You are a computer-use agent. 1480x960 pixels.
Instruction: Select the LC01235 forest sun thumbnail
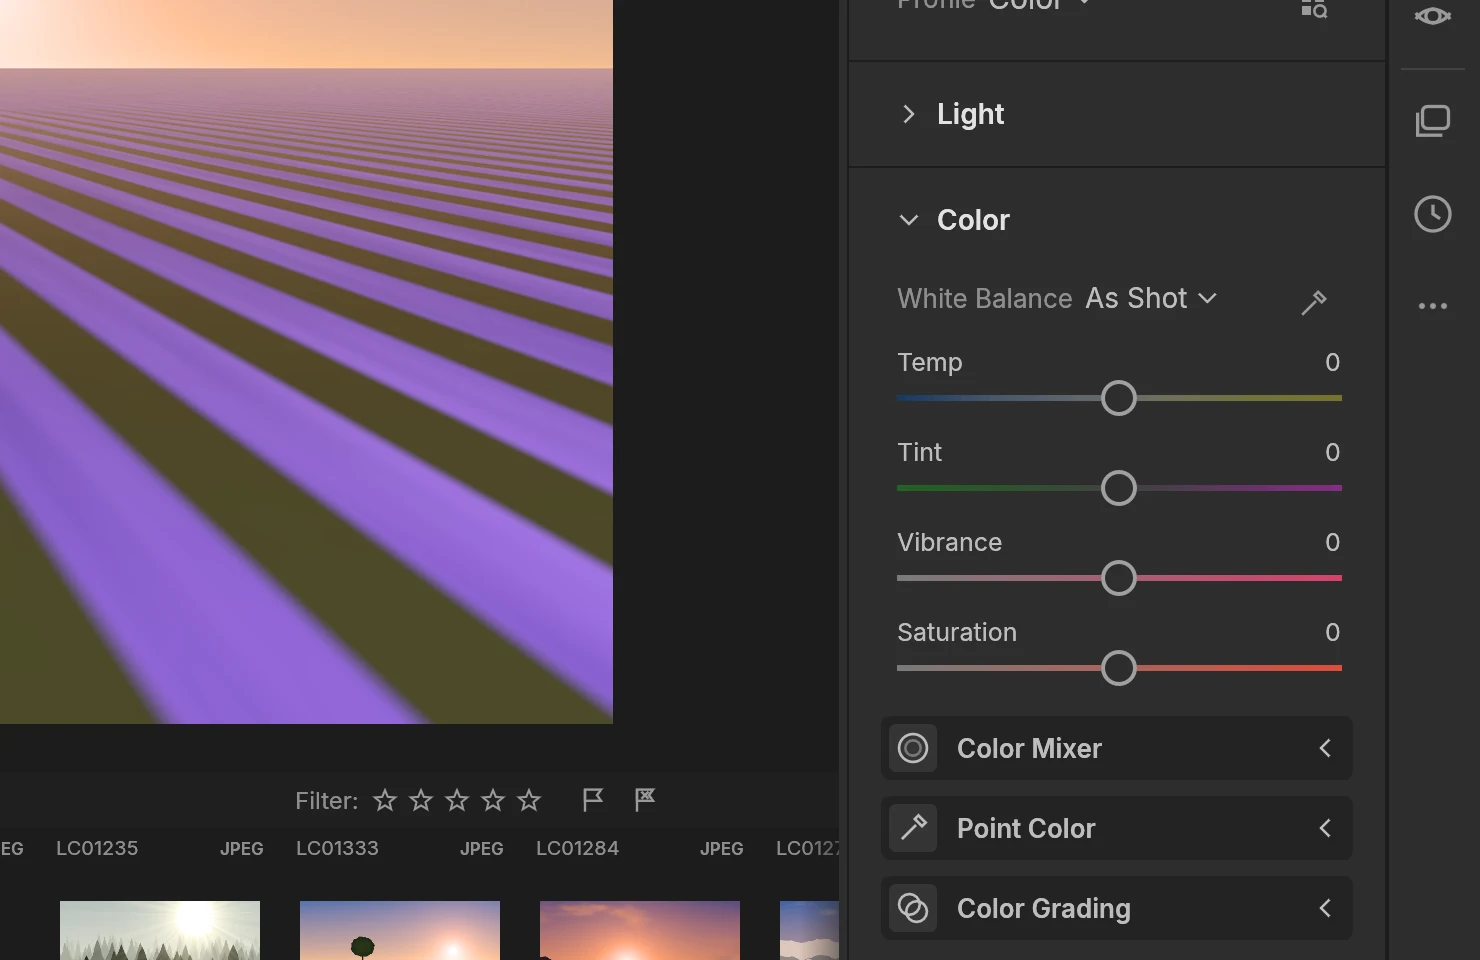(160, 930)
